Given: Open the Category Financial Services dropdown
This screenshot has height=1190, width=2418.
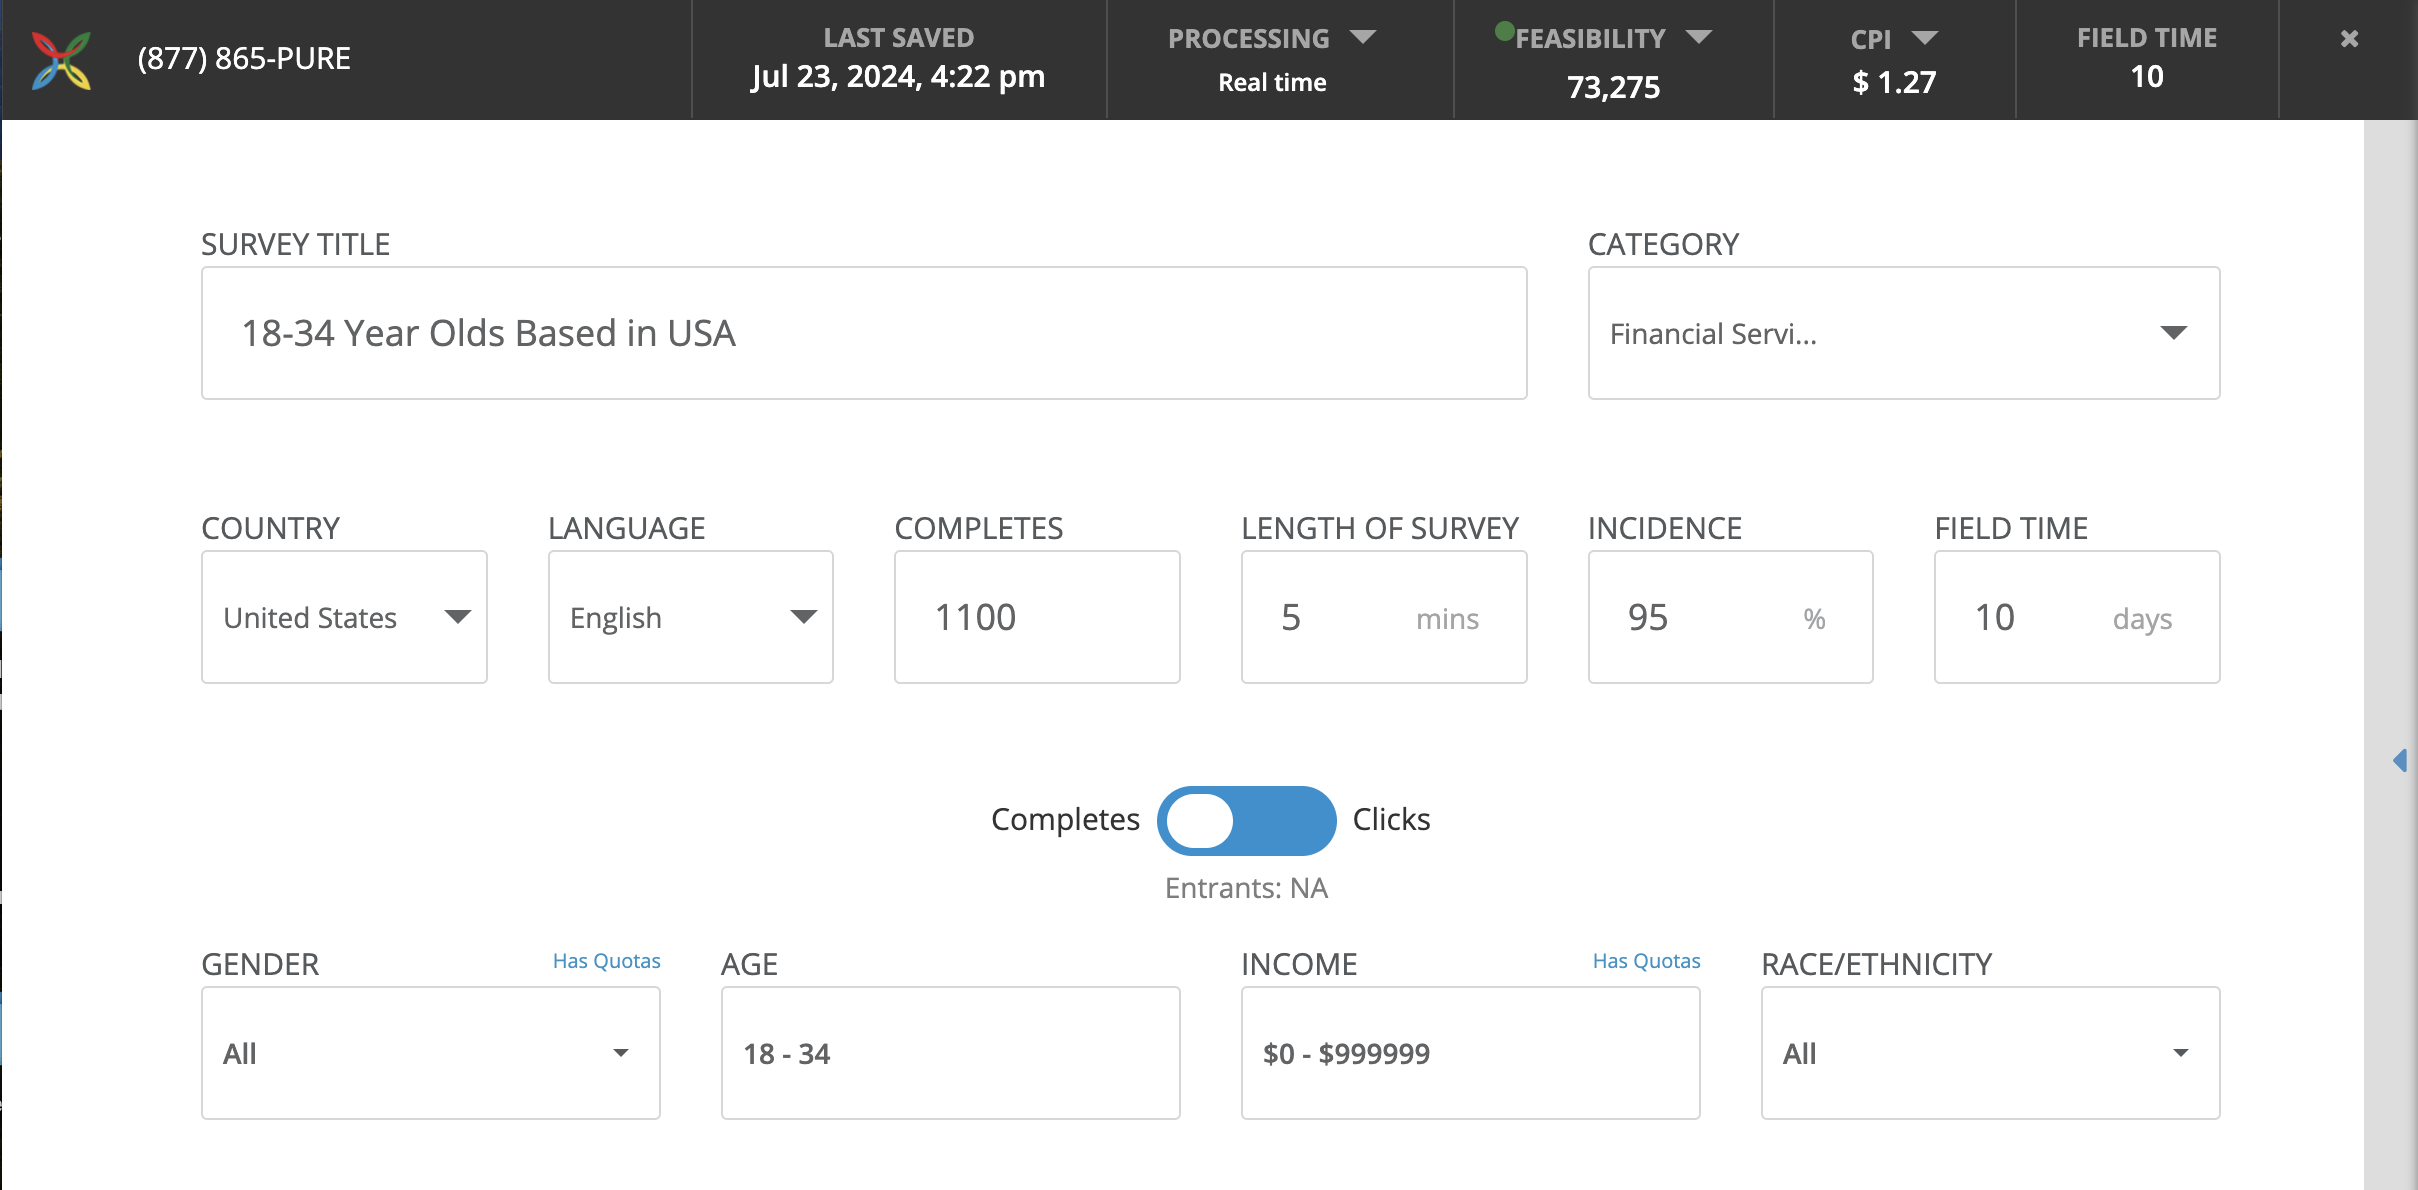Looking at the screenshot, I should coord(1903,333).
